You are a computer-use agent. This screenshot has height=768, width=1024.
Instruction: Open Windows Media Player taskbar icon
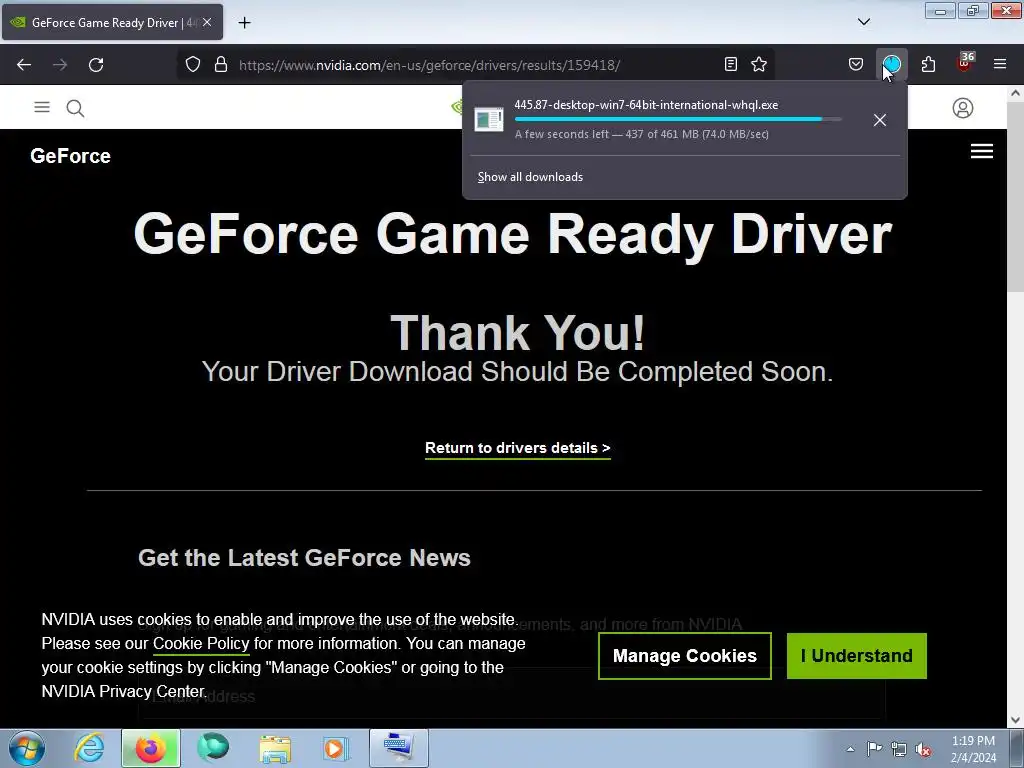pos(336,748)
